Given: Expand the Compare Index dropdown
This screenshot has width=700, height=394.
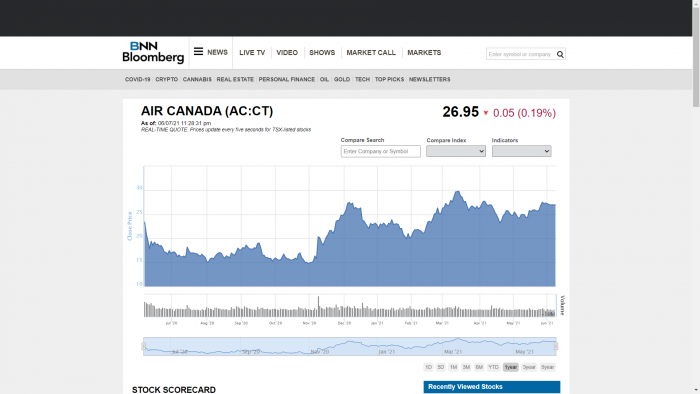Looking at the screenshot, I should tap(456, 151).
